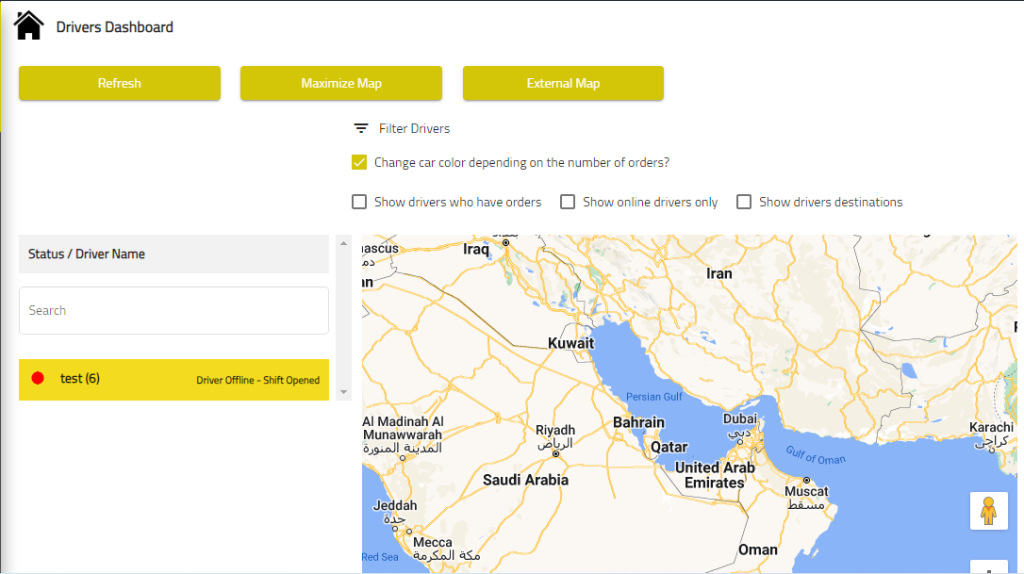The width and height of the screenshot is (1024, 574).
Task: Click the map zoom control button
Action: (x=989, y=567)
